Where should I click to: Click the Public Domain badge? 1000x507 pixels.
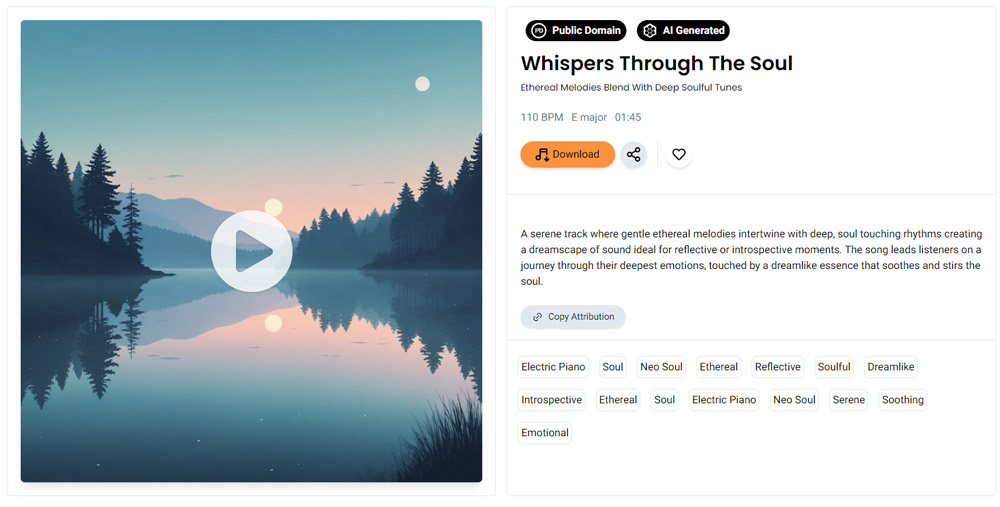(576, 31)
